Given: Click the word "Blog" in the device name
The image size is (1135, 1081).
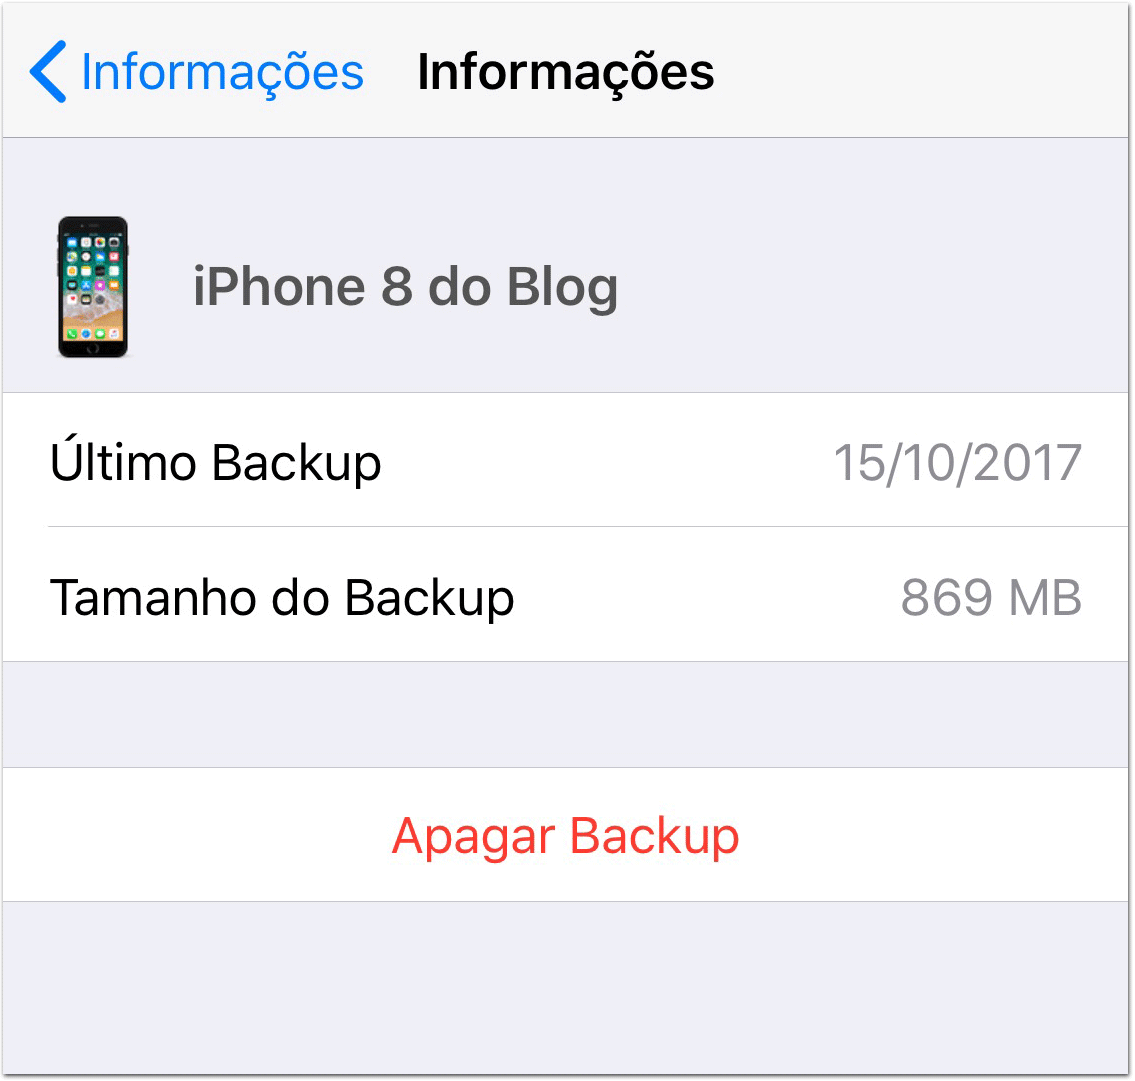Looking at the screenshot, I should click(x=562, y=288).
